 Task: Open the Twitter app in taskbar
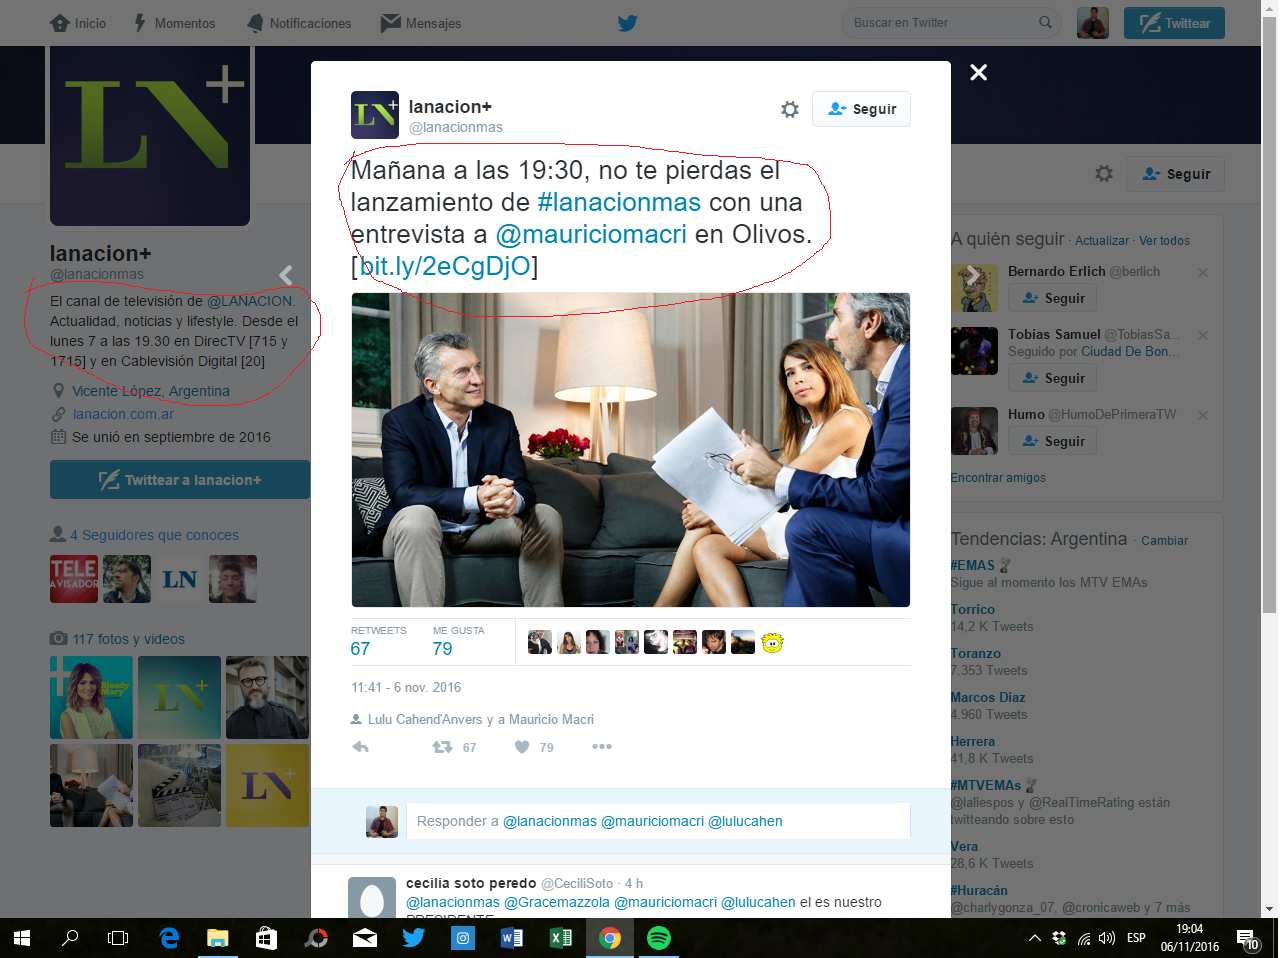[x=413, y=938]
